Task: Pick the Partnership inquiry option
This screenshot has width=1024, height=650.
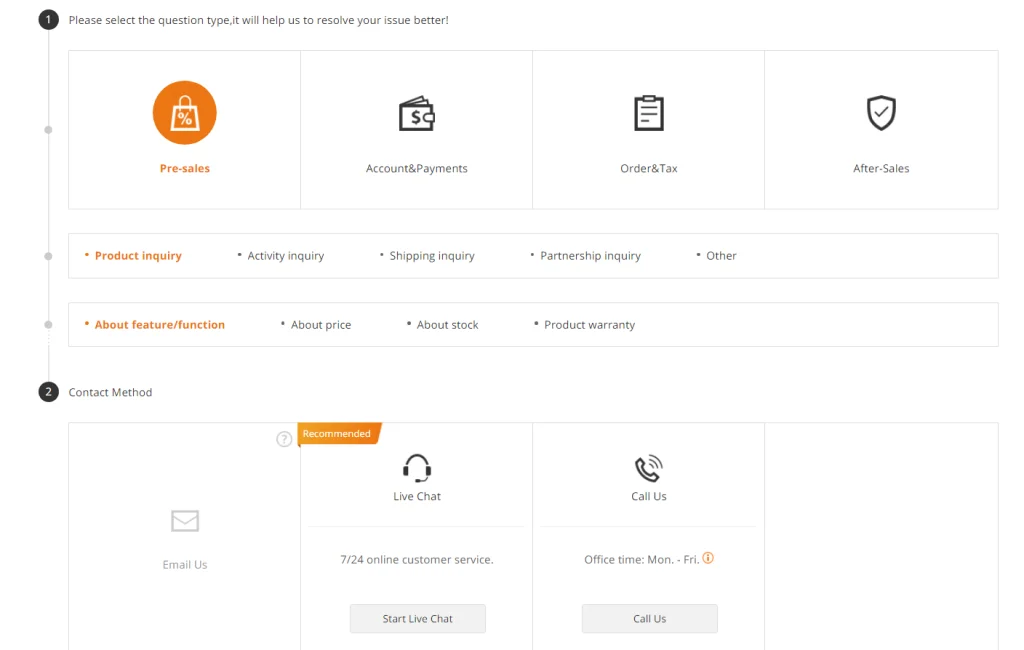Action: click(590, 256)
